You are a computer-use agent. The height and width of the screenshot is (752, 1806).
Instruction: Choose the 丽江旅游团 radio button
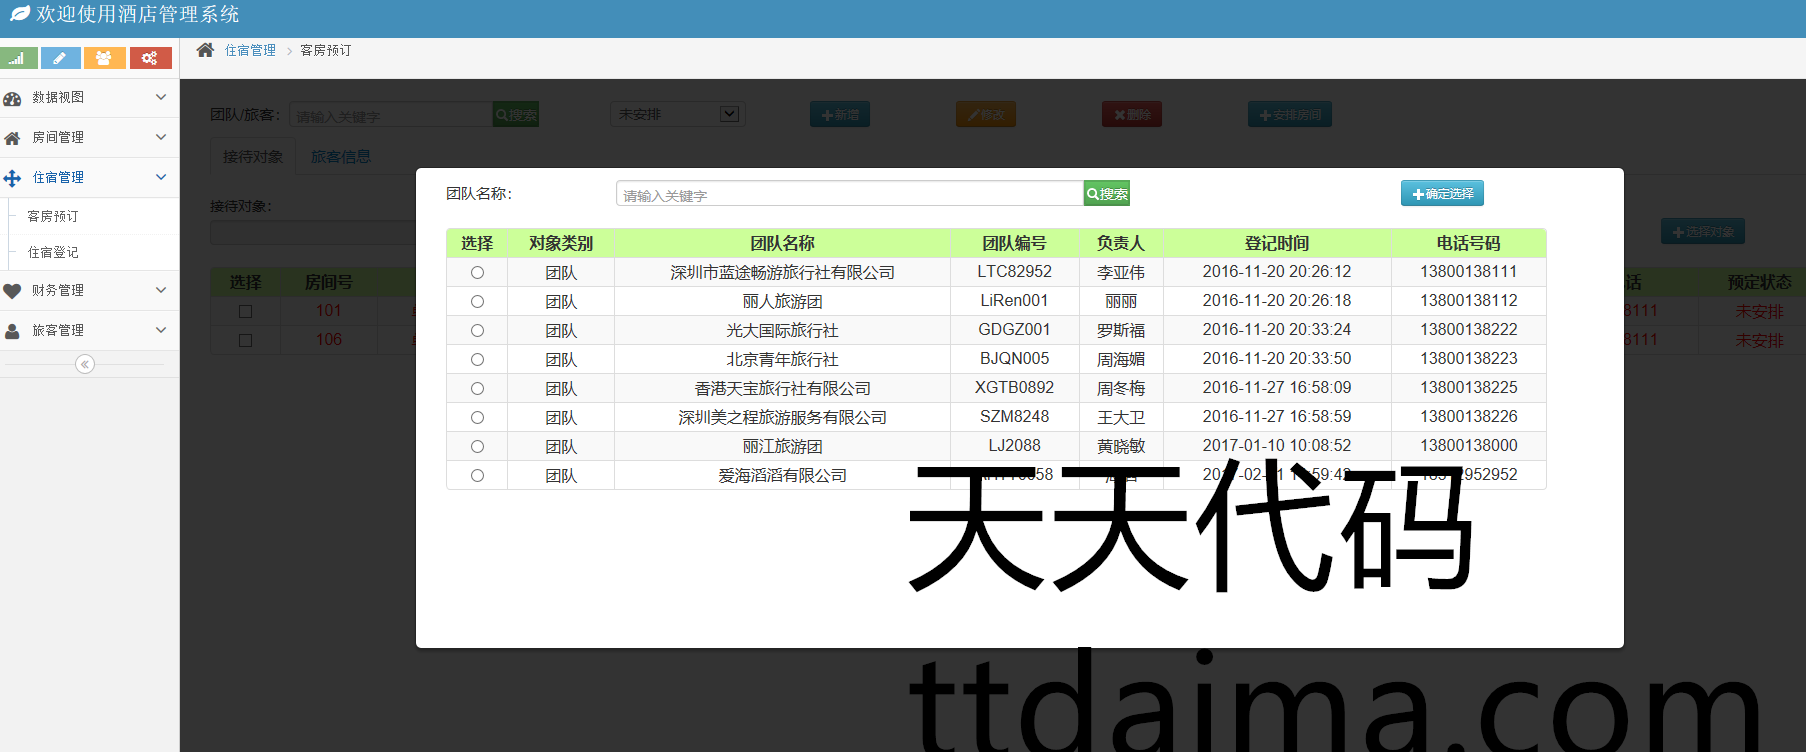coord(477,446)
